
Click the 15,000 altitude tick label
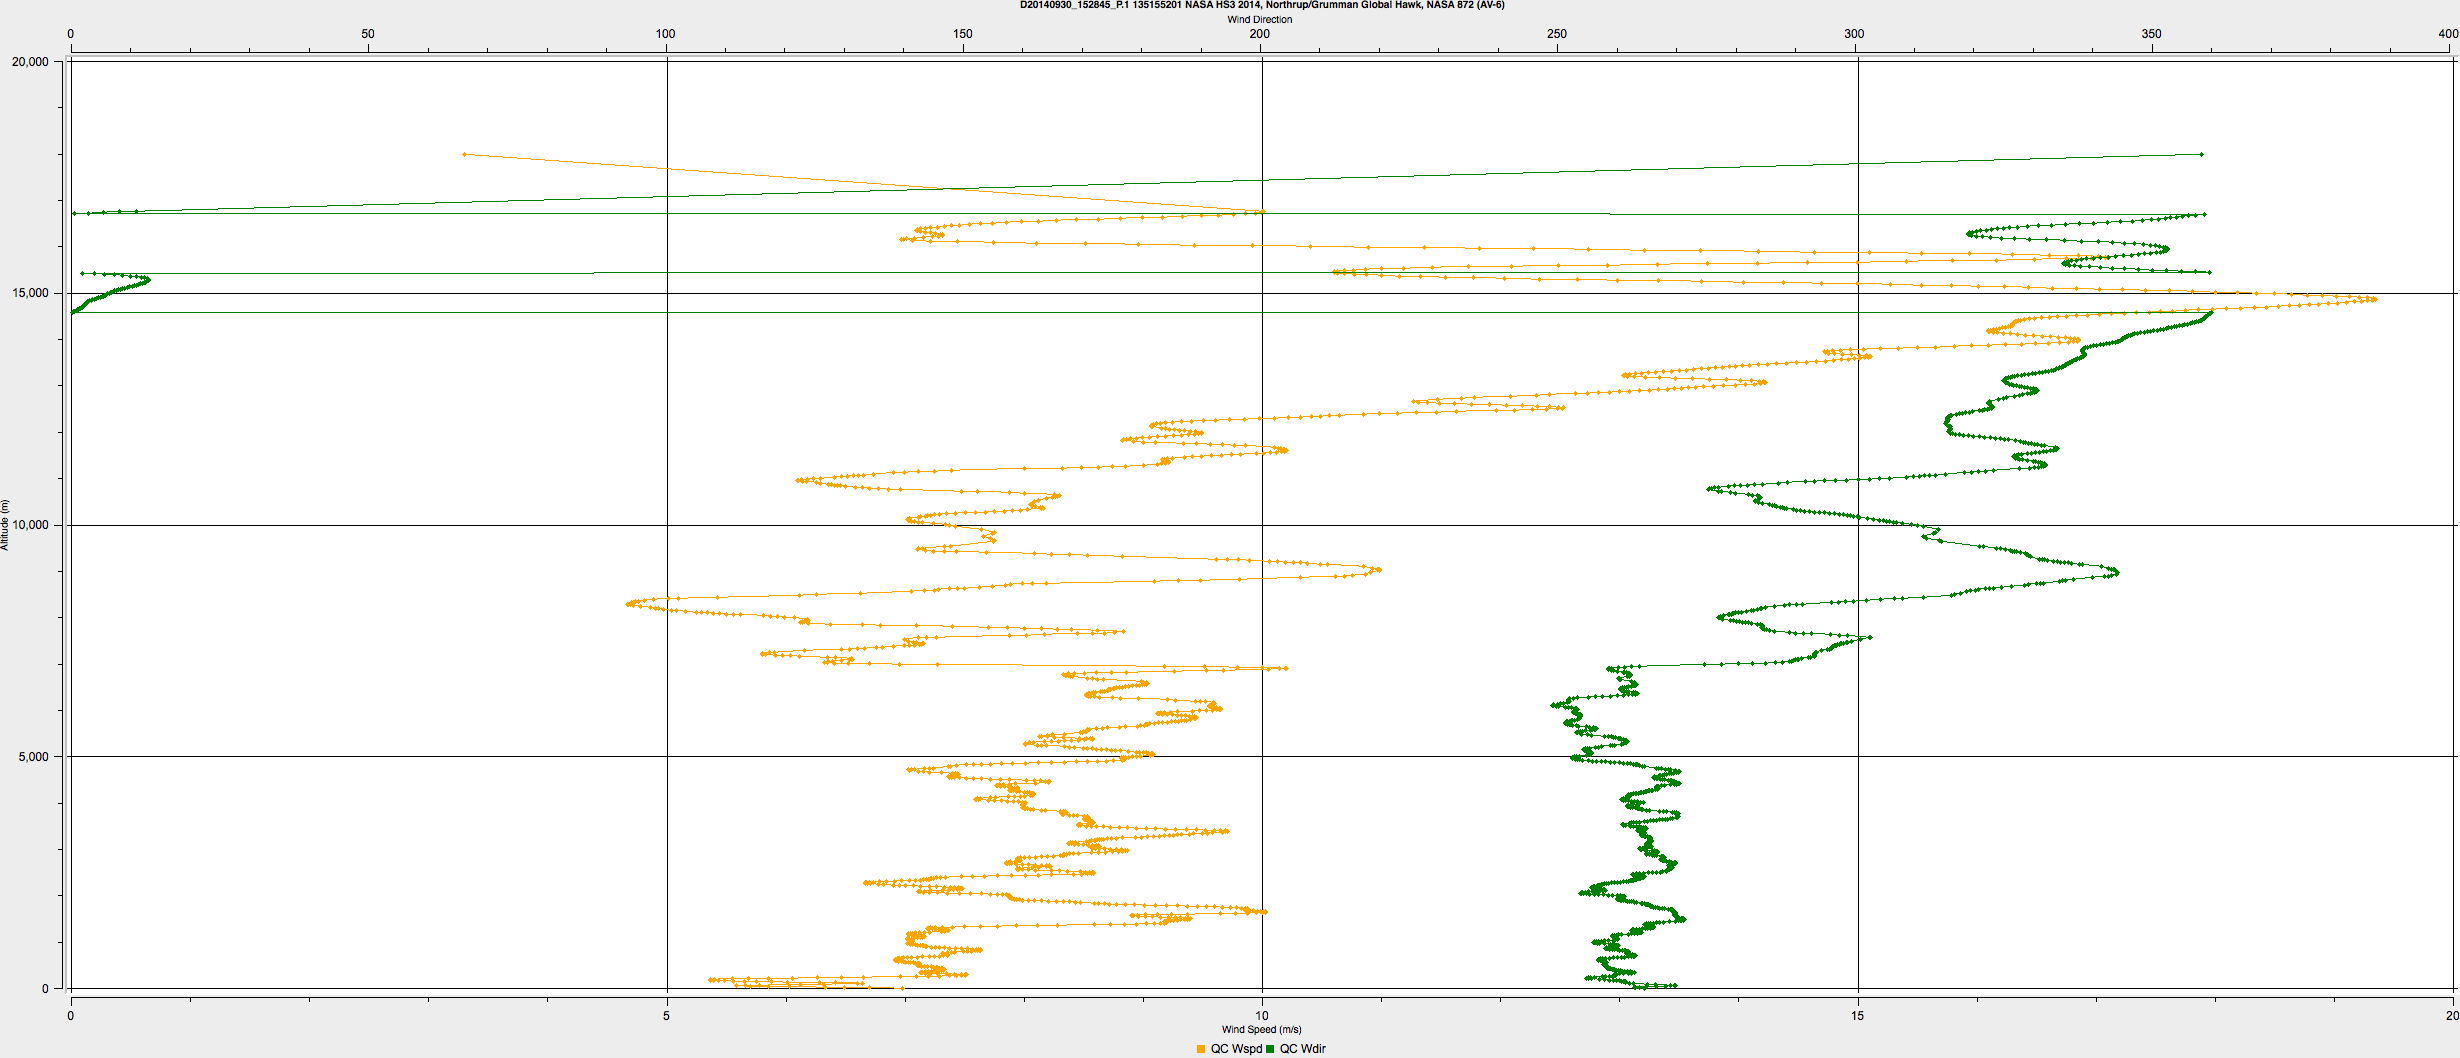point(30,293)
